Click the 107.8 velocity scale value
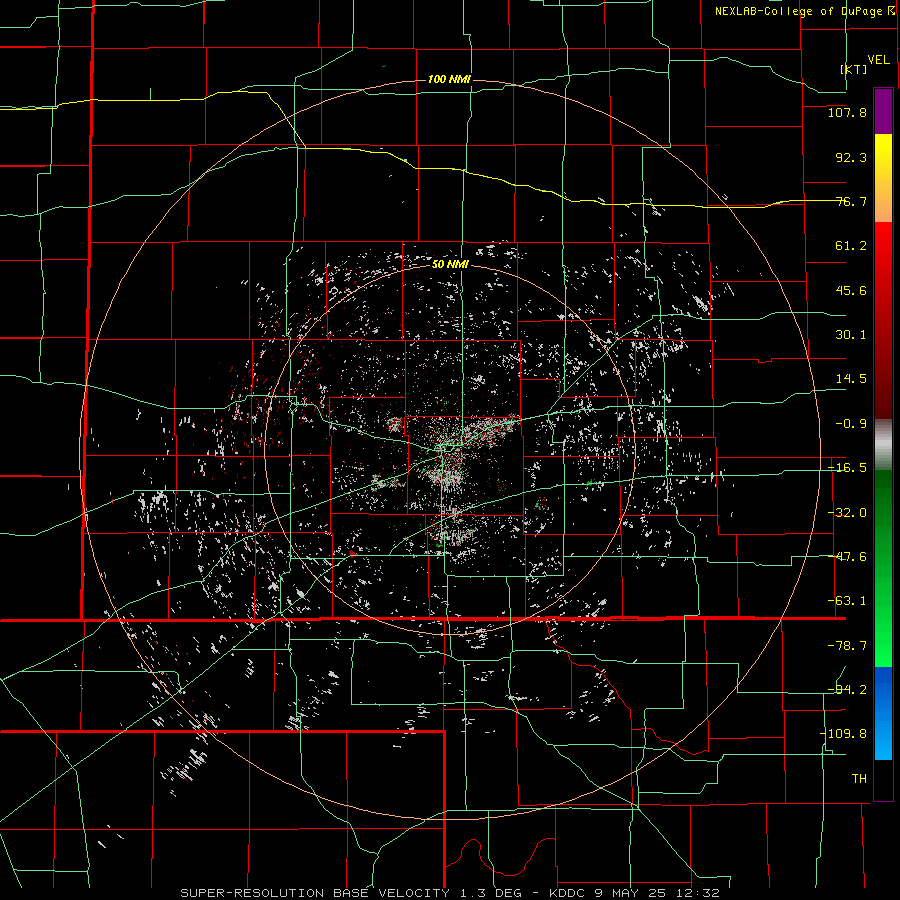Viewport: 900px width, 900px height. 847,112
